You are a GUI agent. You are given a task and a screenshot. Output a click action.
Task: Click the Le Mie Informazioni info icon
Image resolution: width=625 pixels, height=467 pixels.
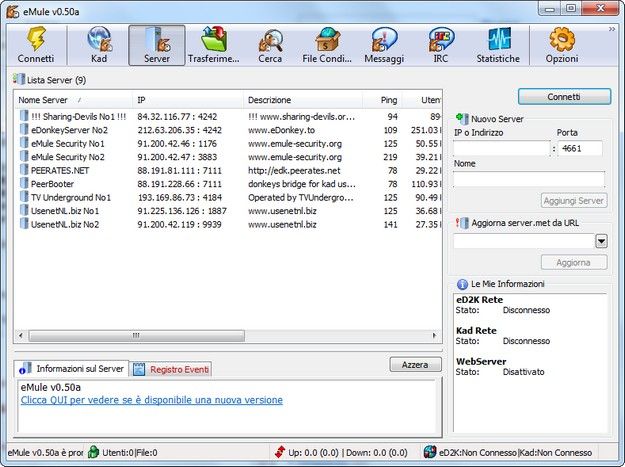coord(462,284)
